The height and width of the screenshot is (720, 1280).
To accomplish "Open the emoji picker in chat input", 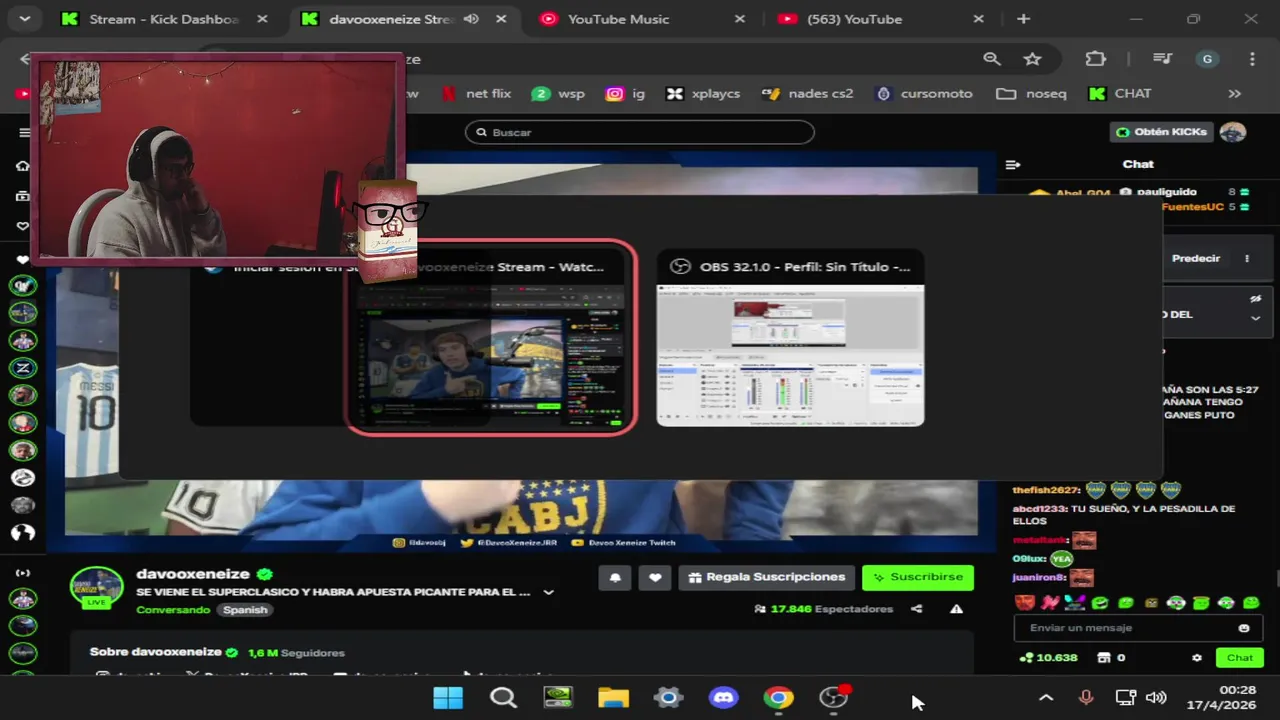I will (x=1244, y=628).
